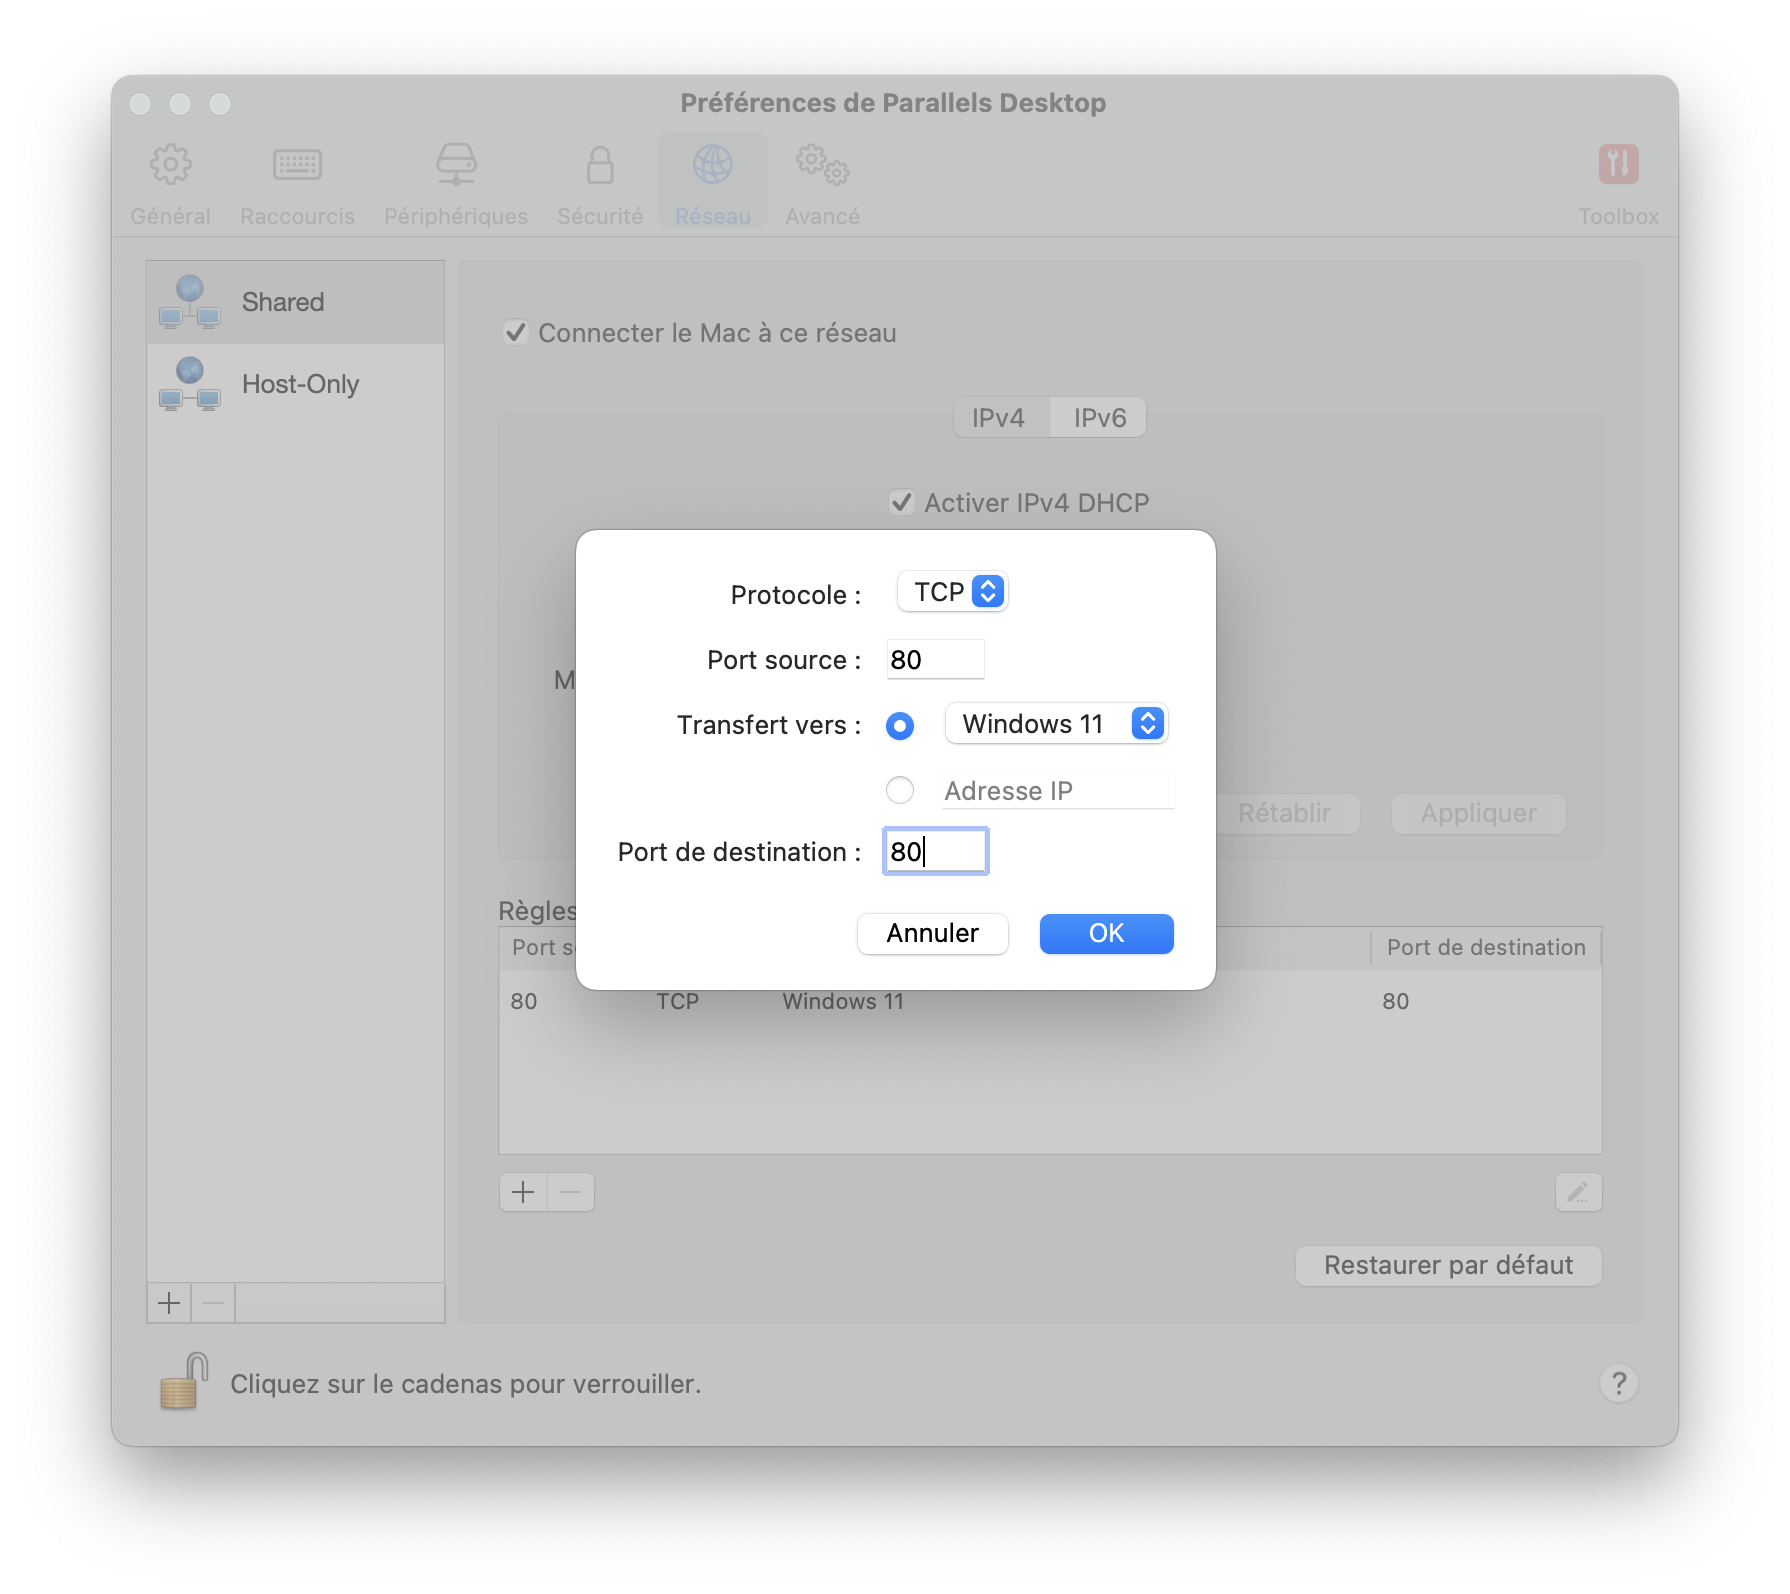Viewport: 1790px width, 1594px height.
Task: Click the Shared network name
Action: [x=283, y=302]
